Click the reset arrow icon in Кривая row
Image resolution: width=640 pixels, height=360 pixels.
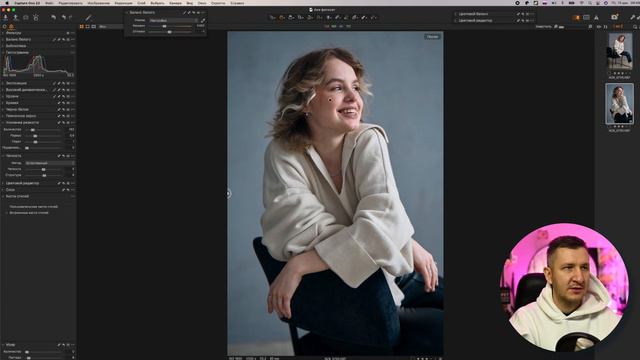click(x=64, y=103)
